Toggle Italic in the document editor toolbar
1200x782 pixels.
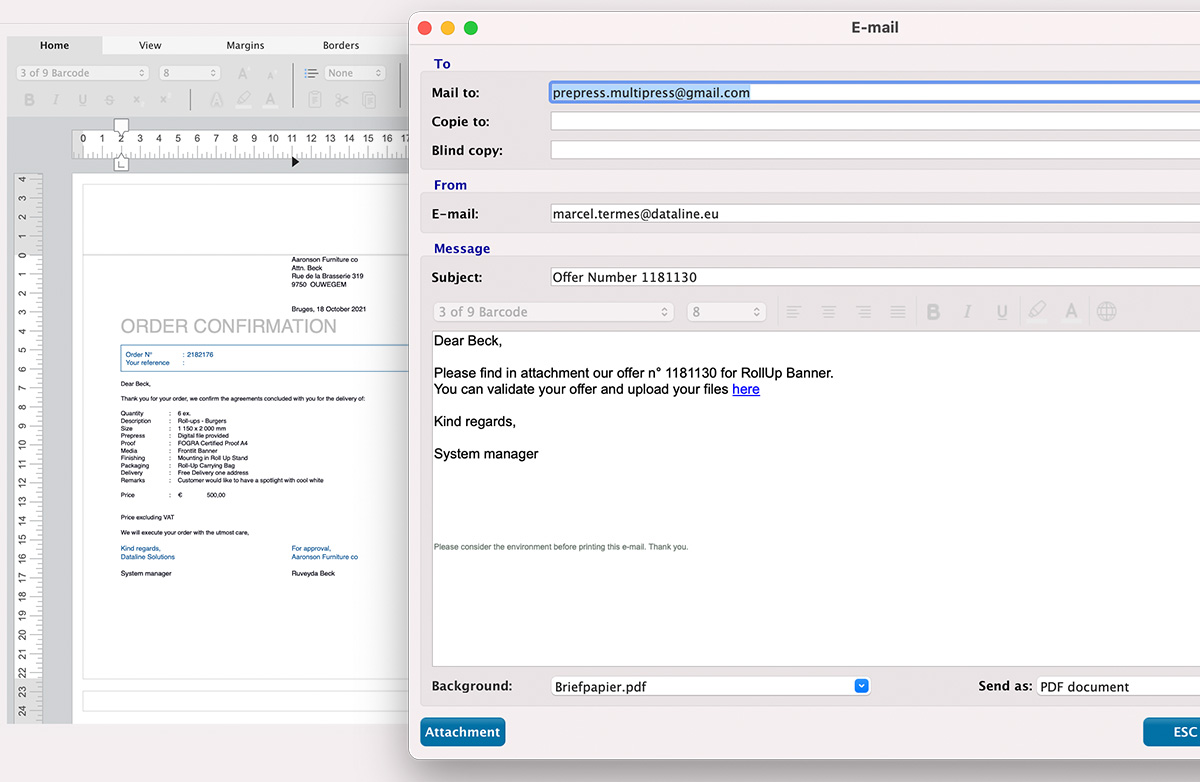click(x=56, y=100)
